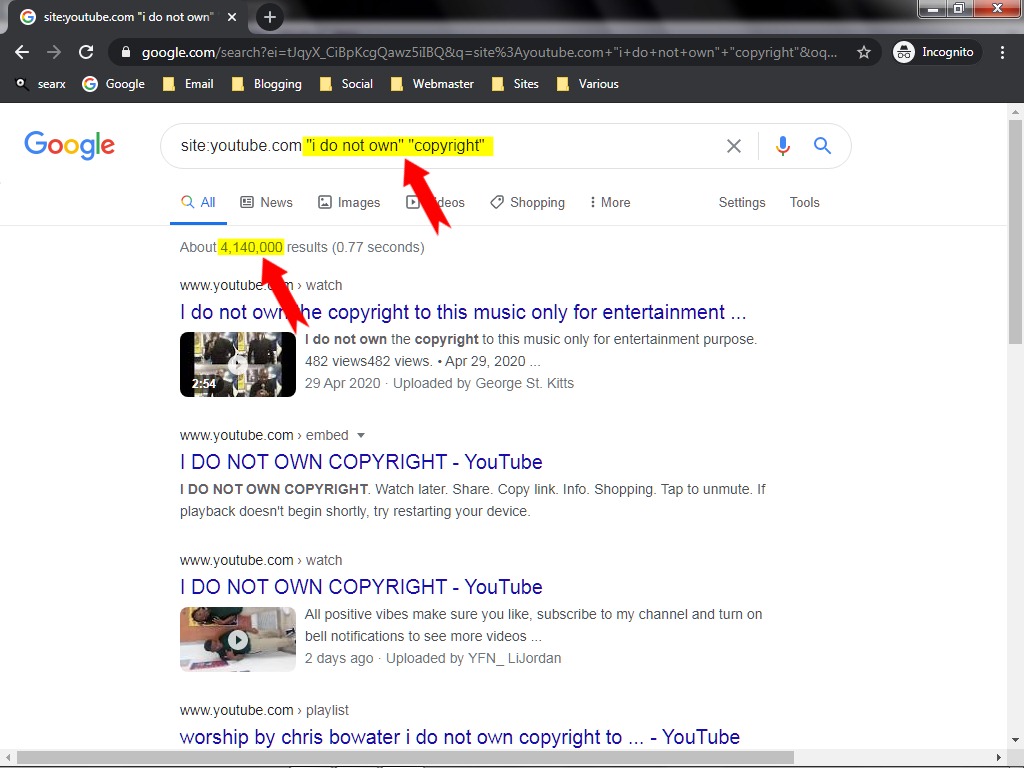
Task: Open the searx bookmark
Action: 40,84
